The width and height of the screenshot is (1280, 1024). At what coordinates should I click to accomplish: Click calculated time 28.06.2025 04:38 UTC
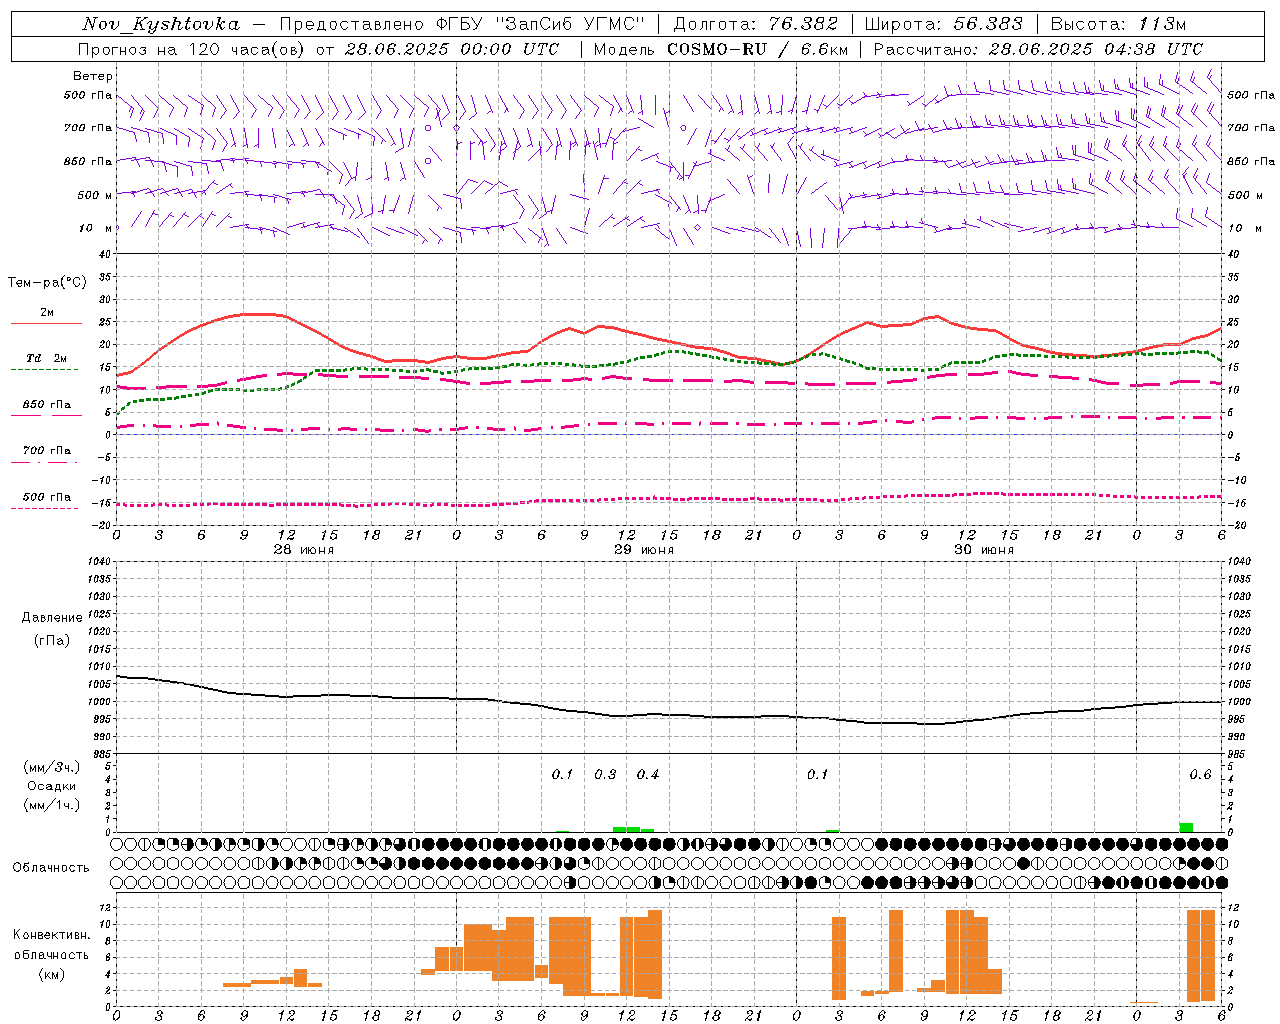[x=1095, y=48]
